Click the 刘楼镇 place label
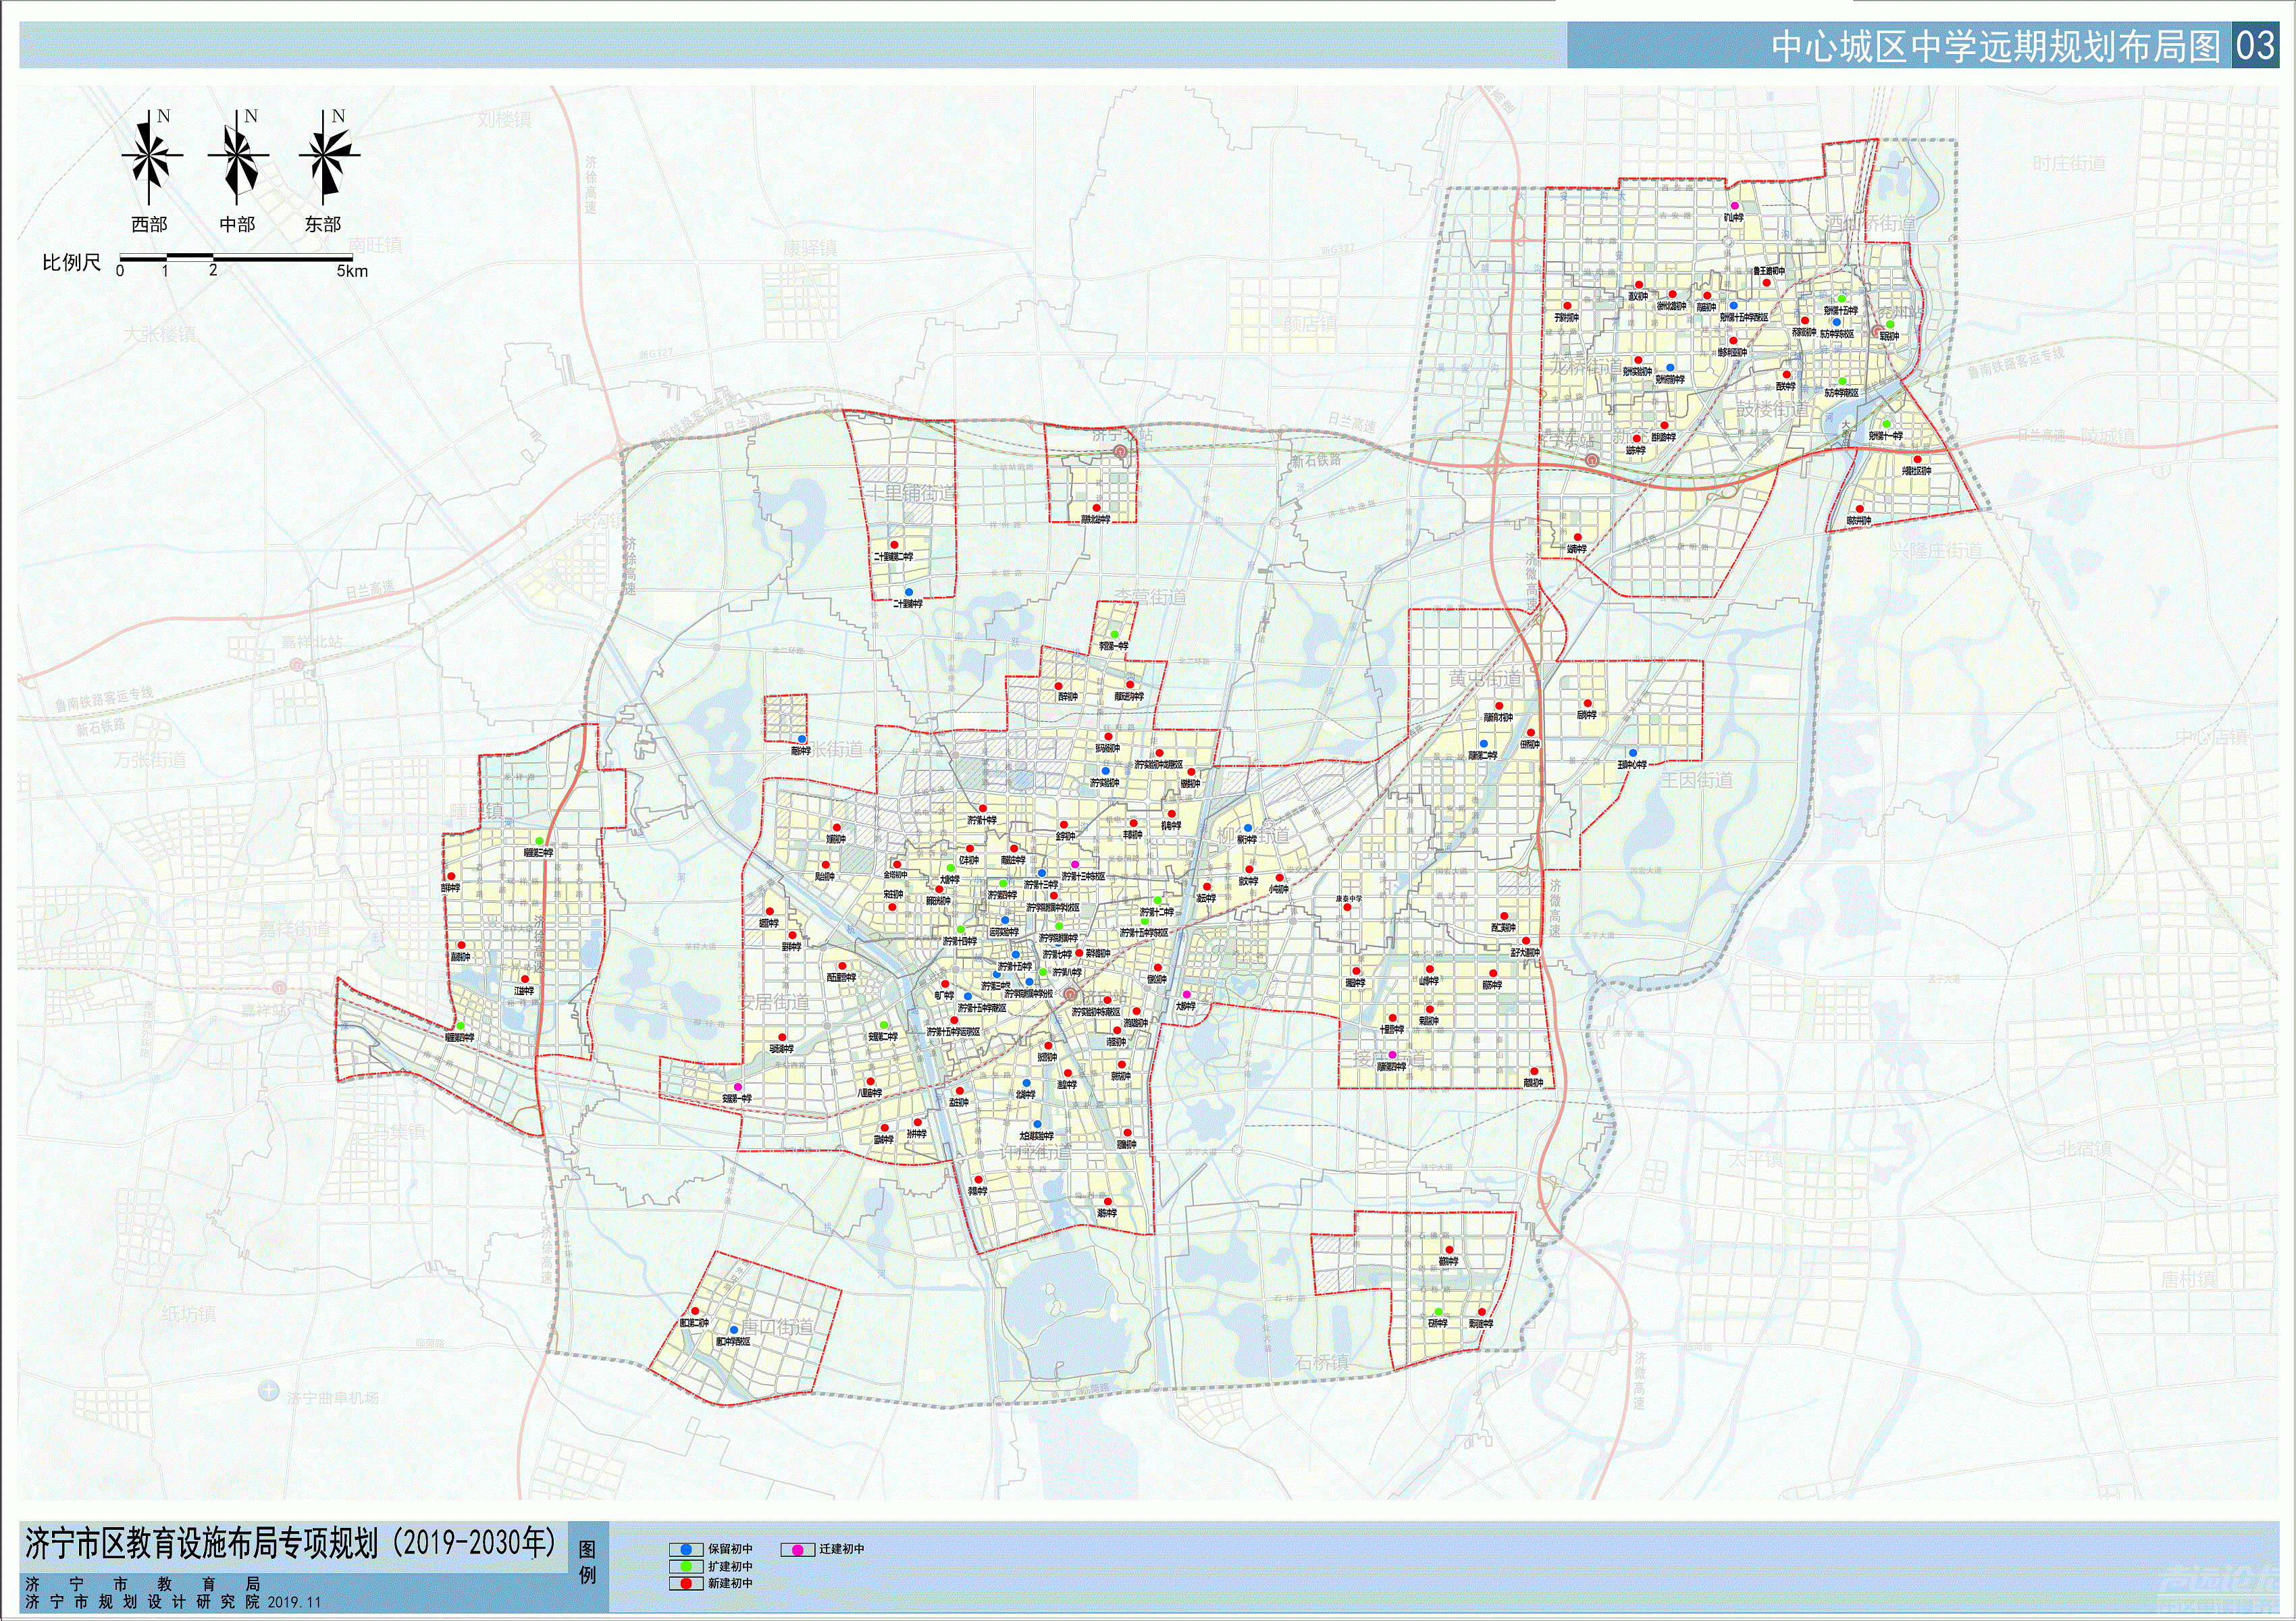The image size is (2296, 1621). pyautogui.click(x=505, y=119)
